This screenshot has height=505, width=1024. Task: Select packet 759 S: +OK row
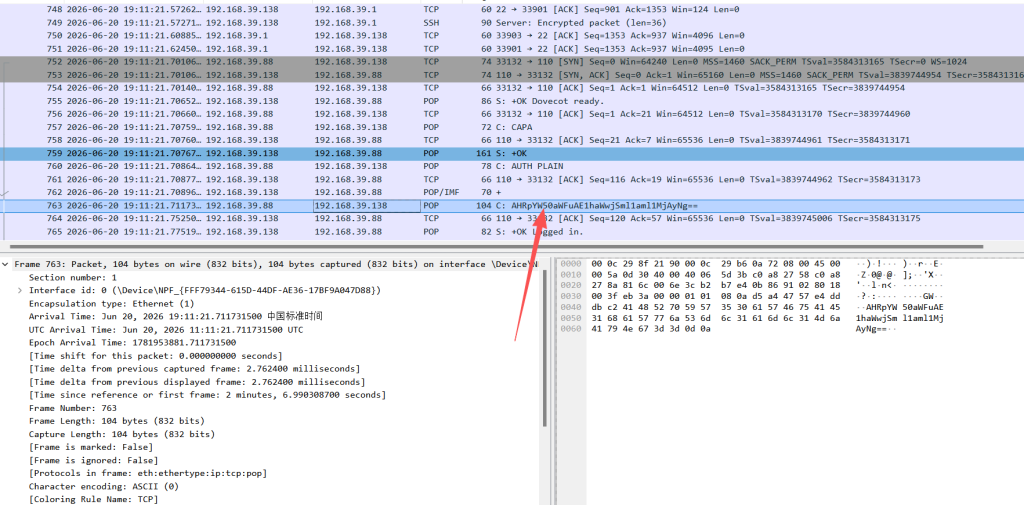tap(512, 154)
